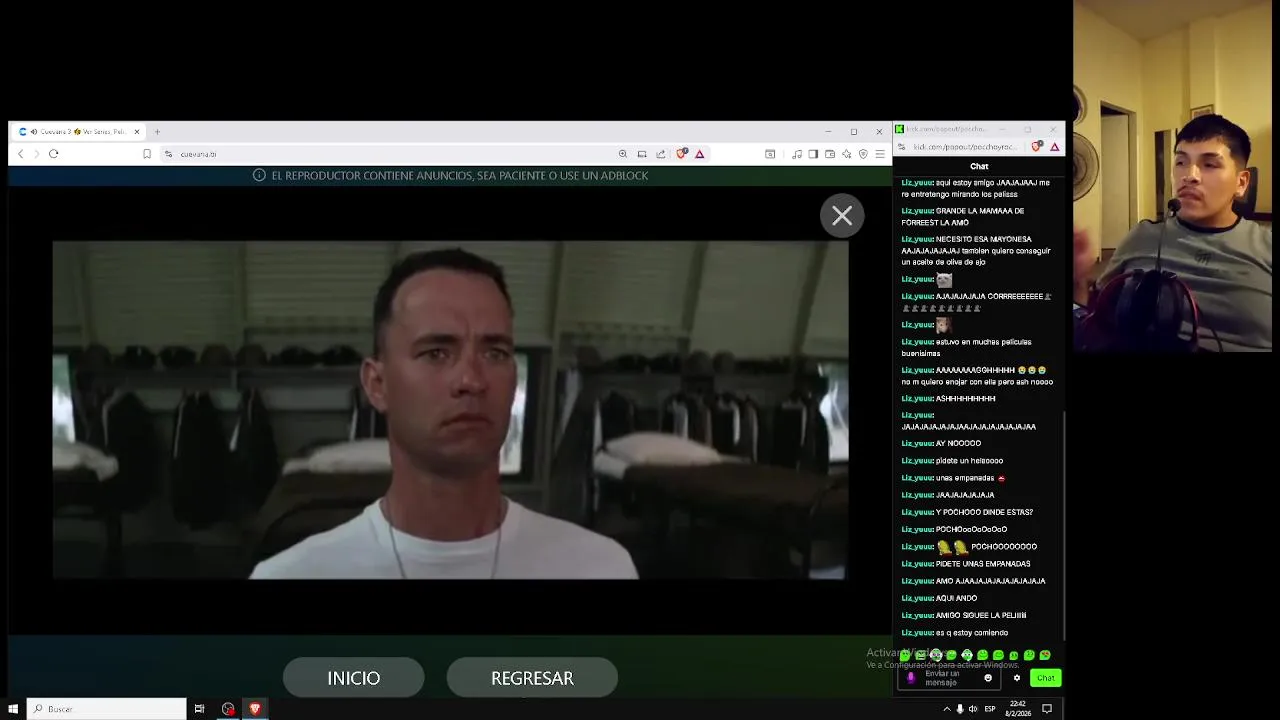Image resolution: width=1280 pixels, height=720 pixels.
Task: Click the REGRESAR button
Action: [532, 678]
